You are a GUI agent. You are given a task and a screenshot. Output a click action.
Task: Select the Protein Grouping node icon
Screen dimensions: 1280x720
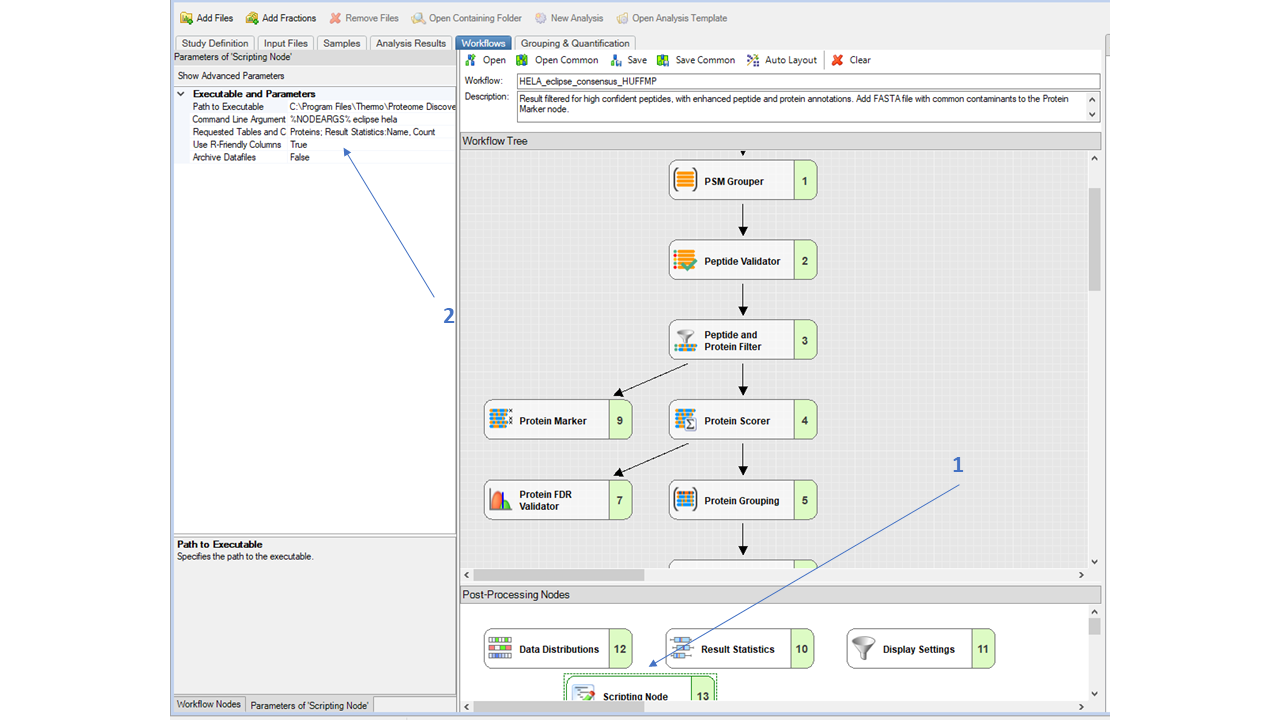pos(685,499)
